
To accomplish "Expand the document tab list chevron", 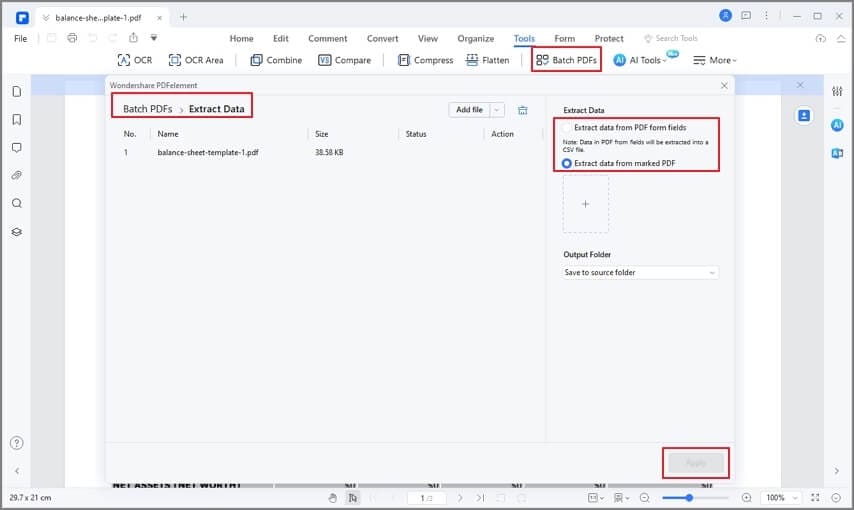I will 46,17.
